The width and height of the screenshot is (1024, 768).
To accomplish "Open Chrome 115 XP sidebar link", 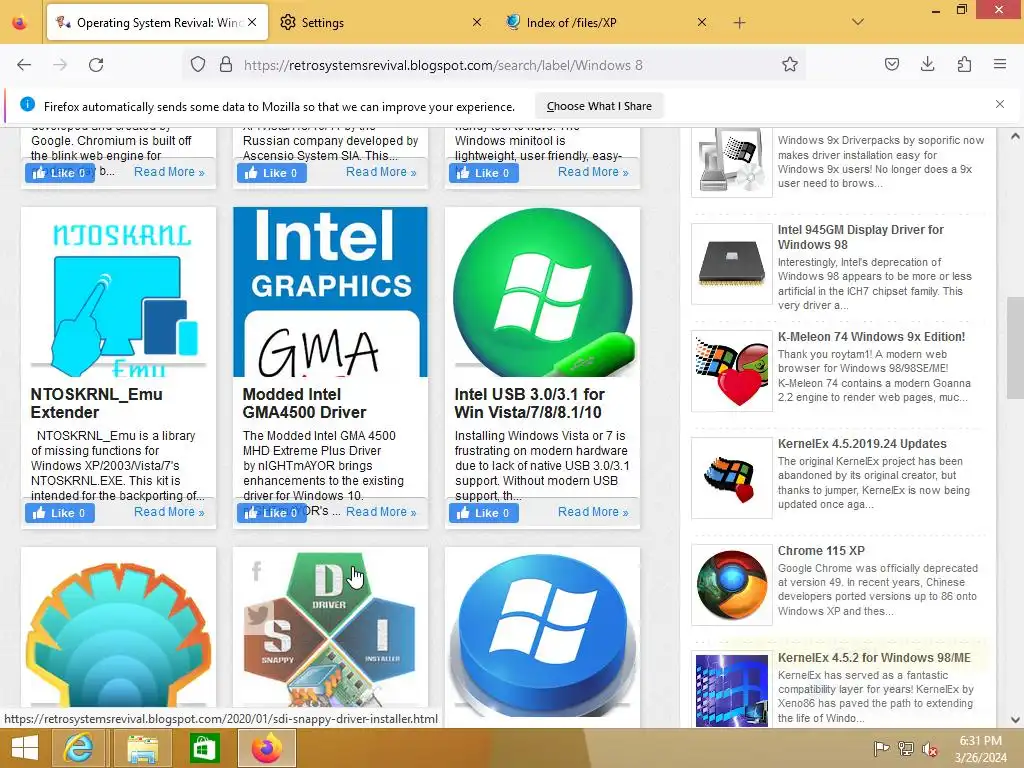I will pyautogui.click(x=821, y=551).
